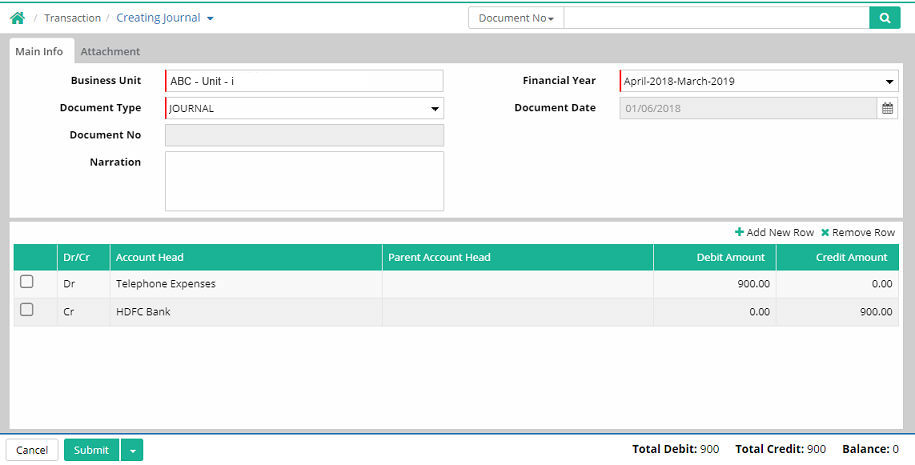Open the Document Type dropdown
The width and height of the screenshot is (915, 465).
tap(435, 109)
